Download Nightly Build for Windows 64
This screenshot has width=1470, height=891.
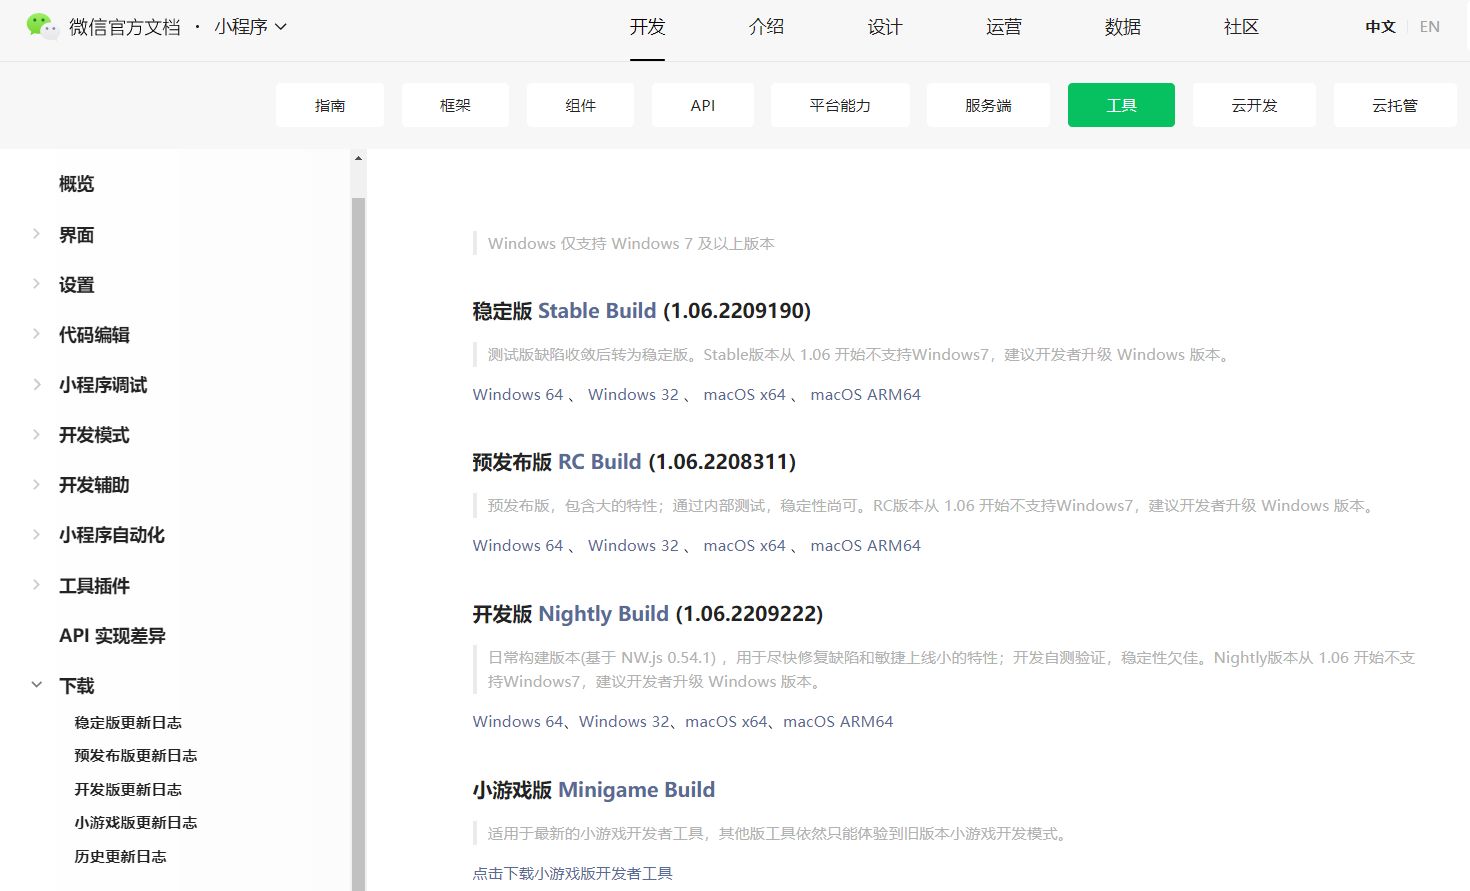tap(518, 721)
